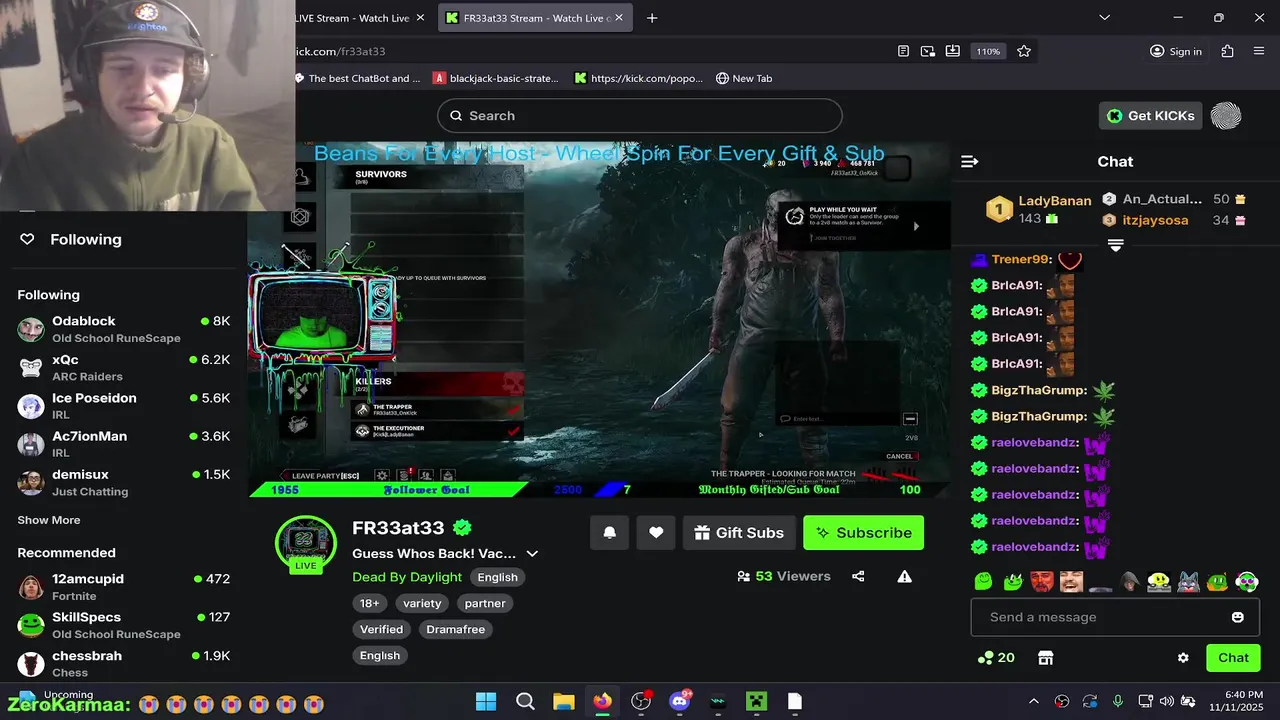The height and width of the screenshot is (720, 1280).
Task: Open the New Tab bookmark
Action: [x=744, y=78]
